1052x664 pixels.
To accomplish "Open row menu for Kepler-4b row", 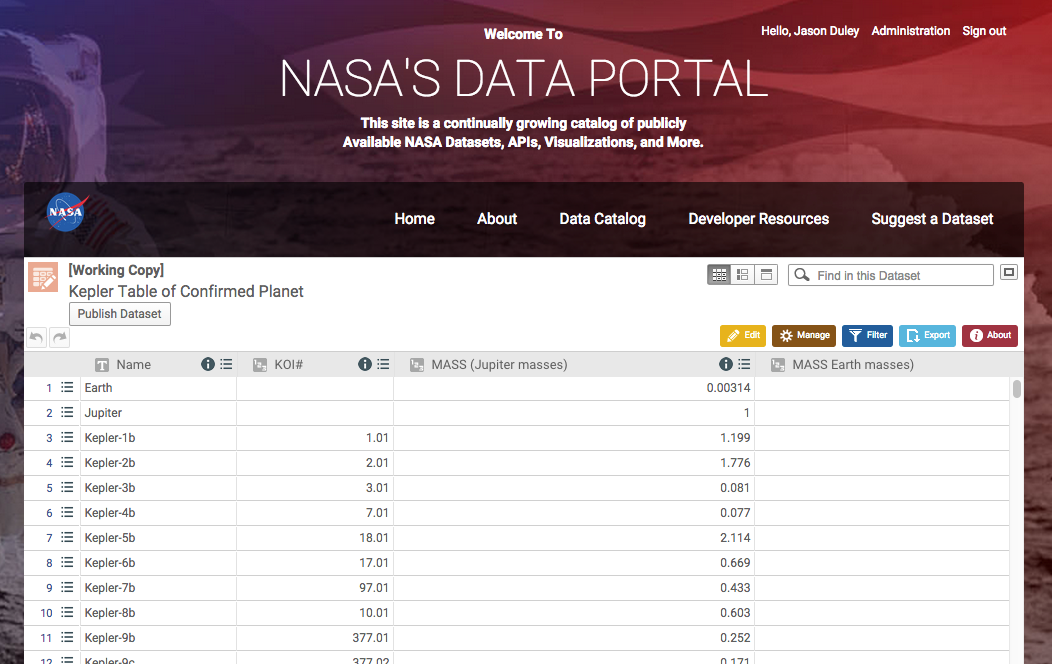I will coord(67,512).
